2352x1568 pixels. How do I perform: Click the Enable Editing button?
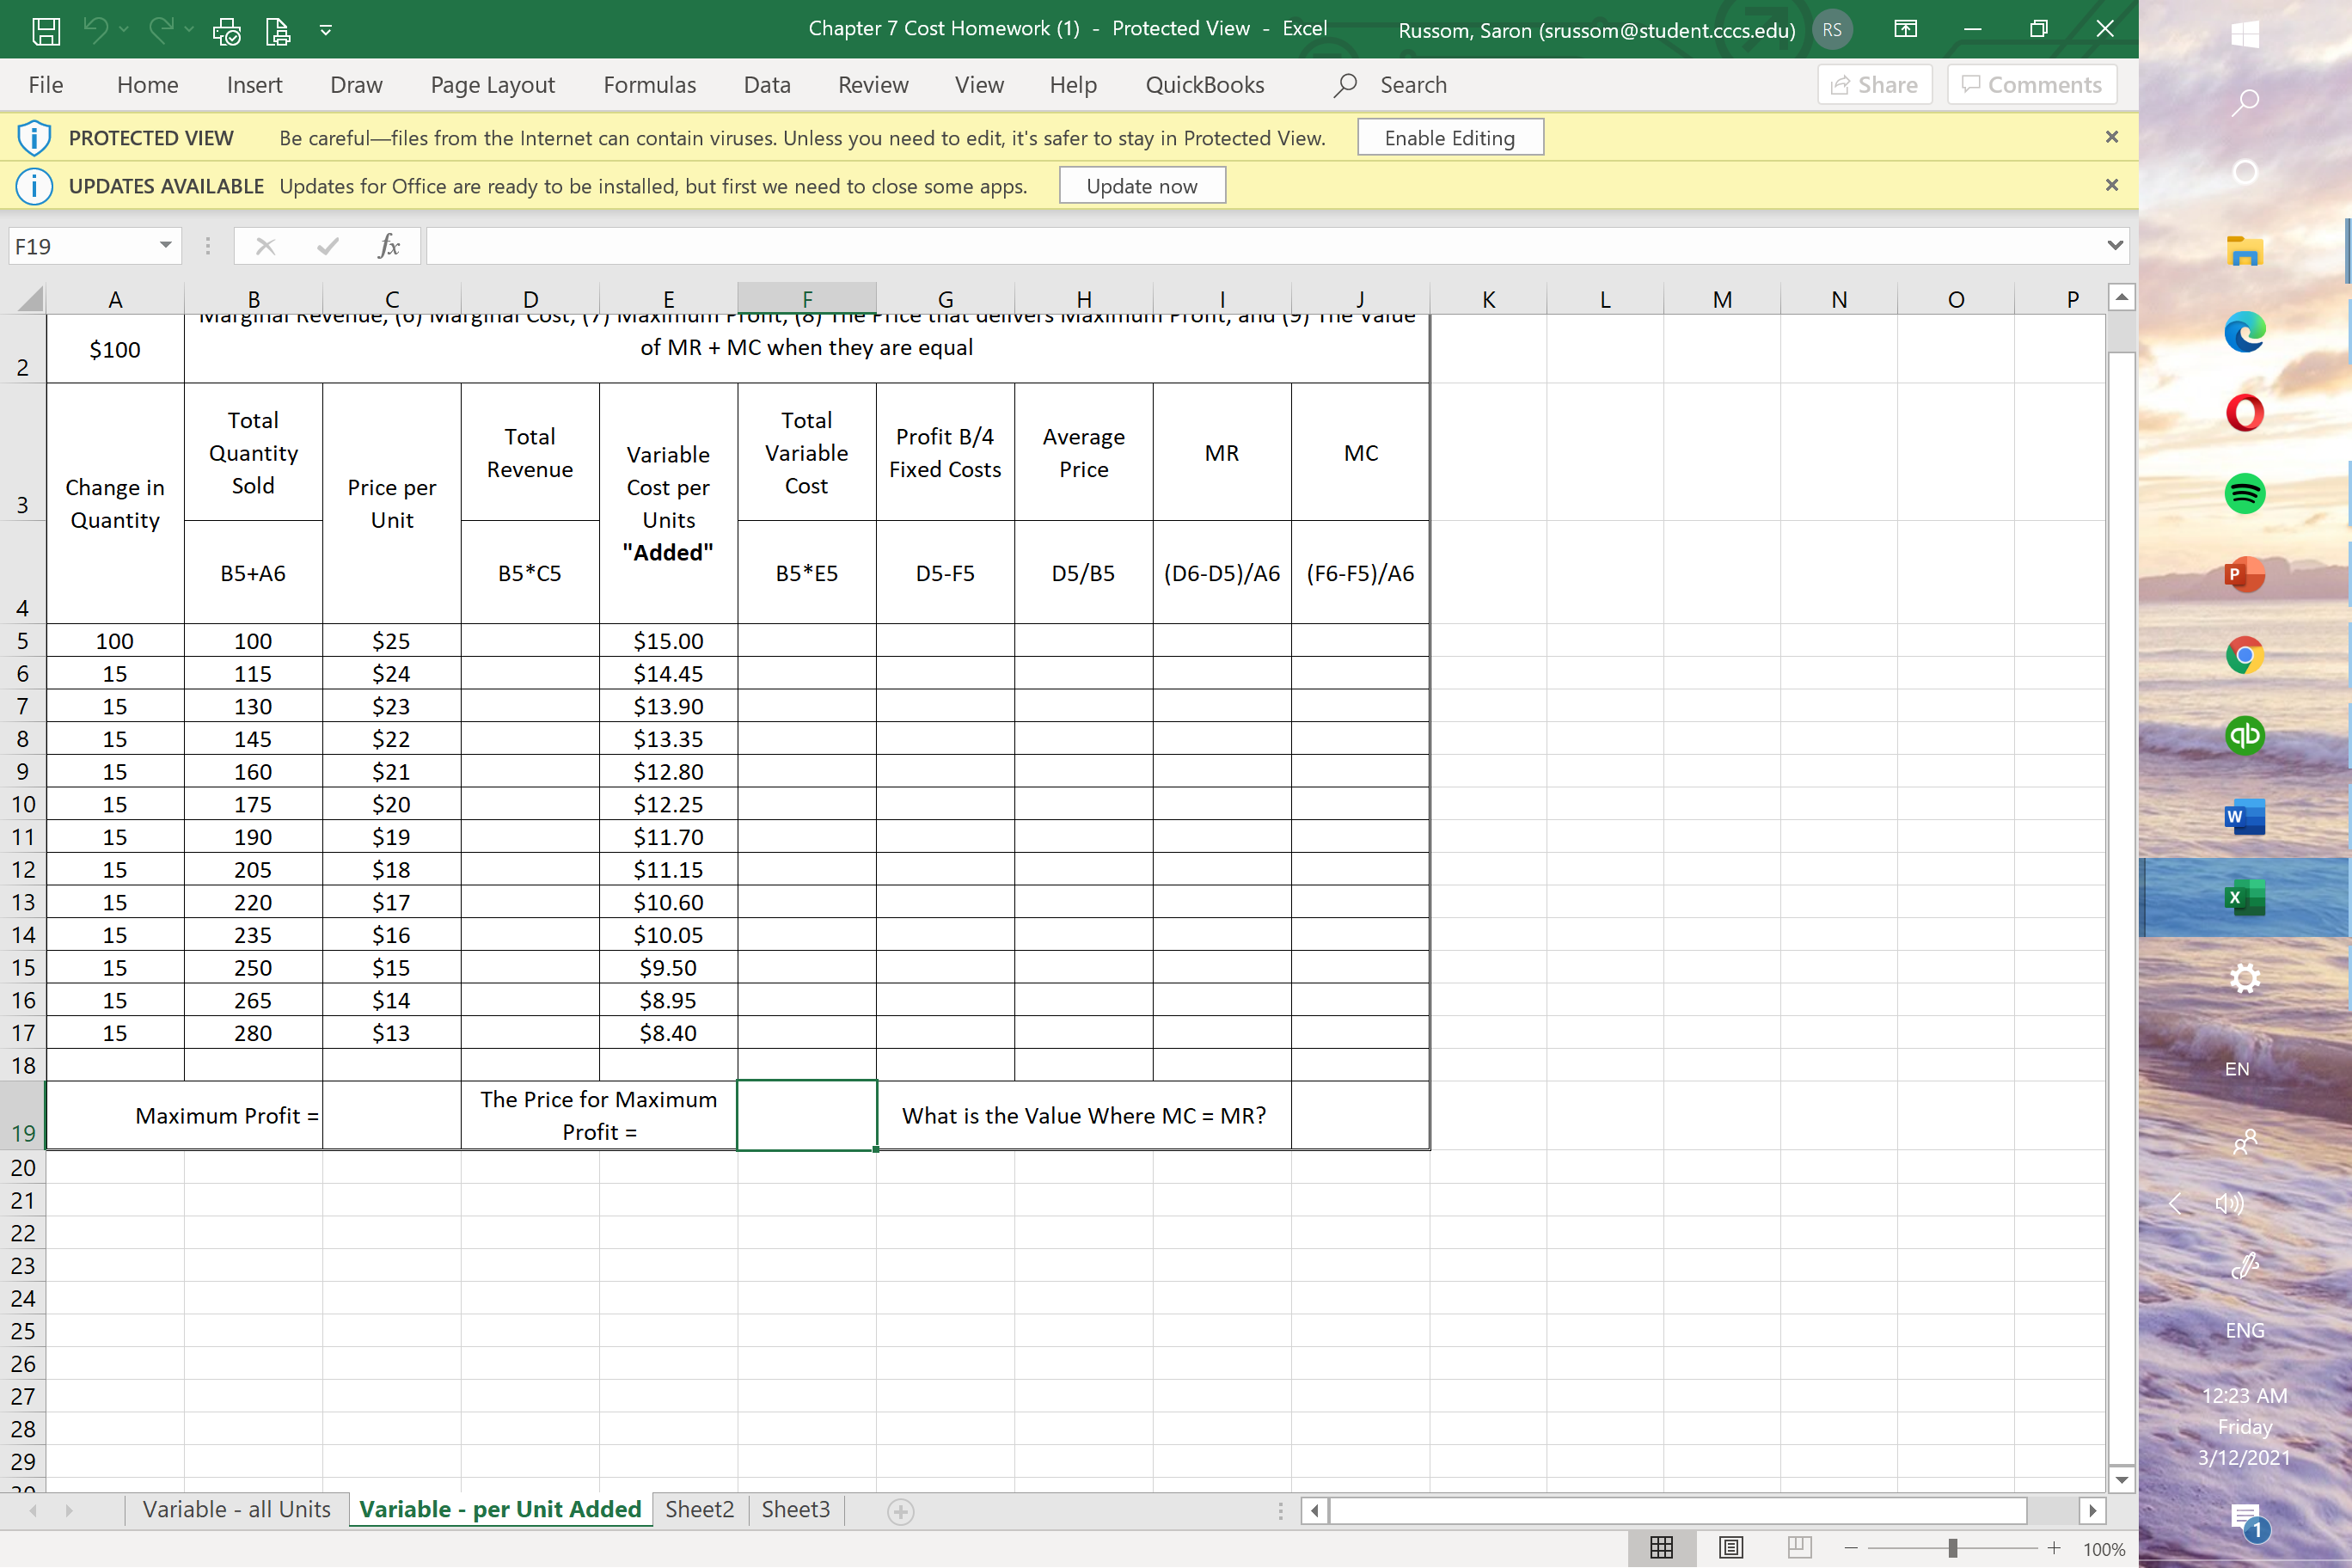pos(1450,137)
